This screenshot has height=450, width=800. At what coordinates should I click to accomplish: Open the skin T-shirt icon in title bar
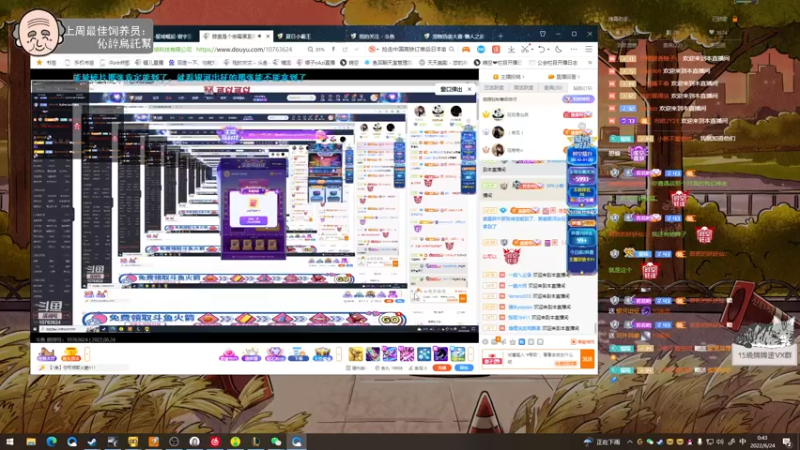click(x=542, y=34)
